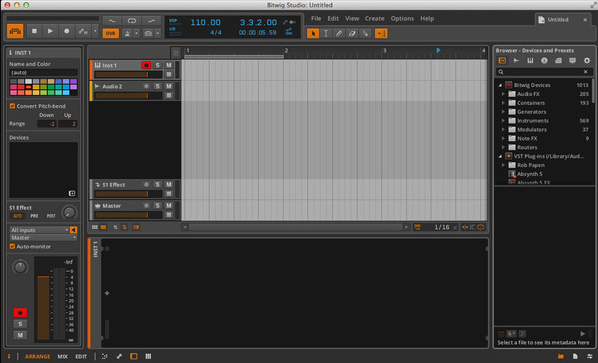Mute the Inst 1 track

tap(169, 65)
